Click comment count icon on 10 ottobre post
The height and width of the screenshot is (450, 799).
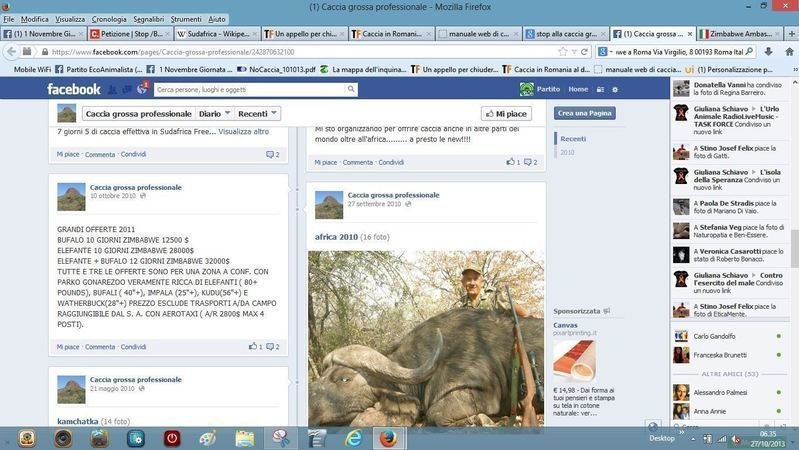coord(273,347)
